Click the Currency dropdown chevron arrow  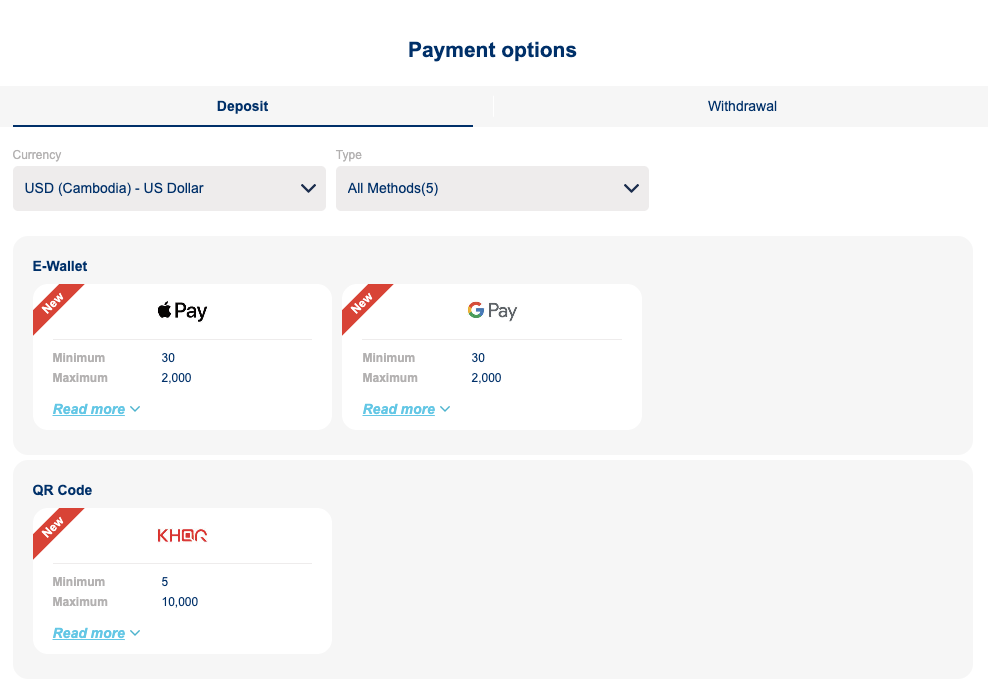point(309,189)
